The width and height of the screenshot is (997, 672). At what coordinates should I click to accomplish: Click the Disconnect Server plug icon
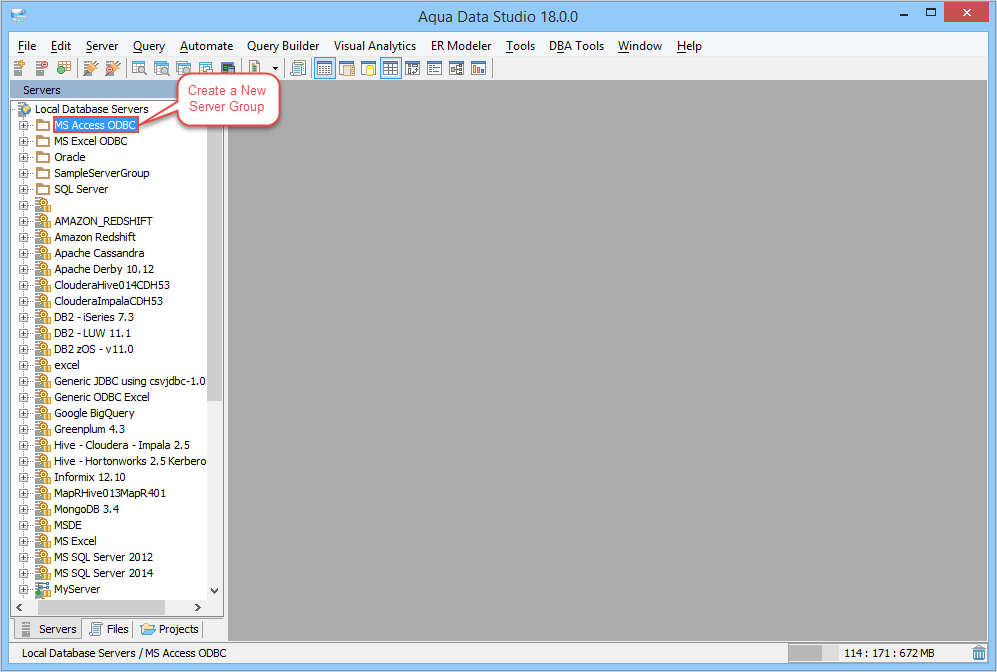113,68
